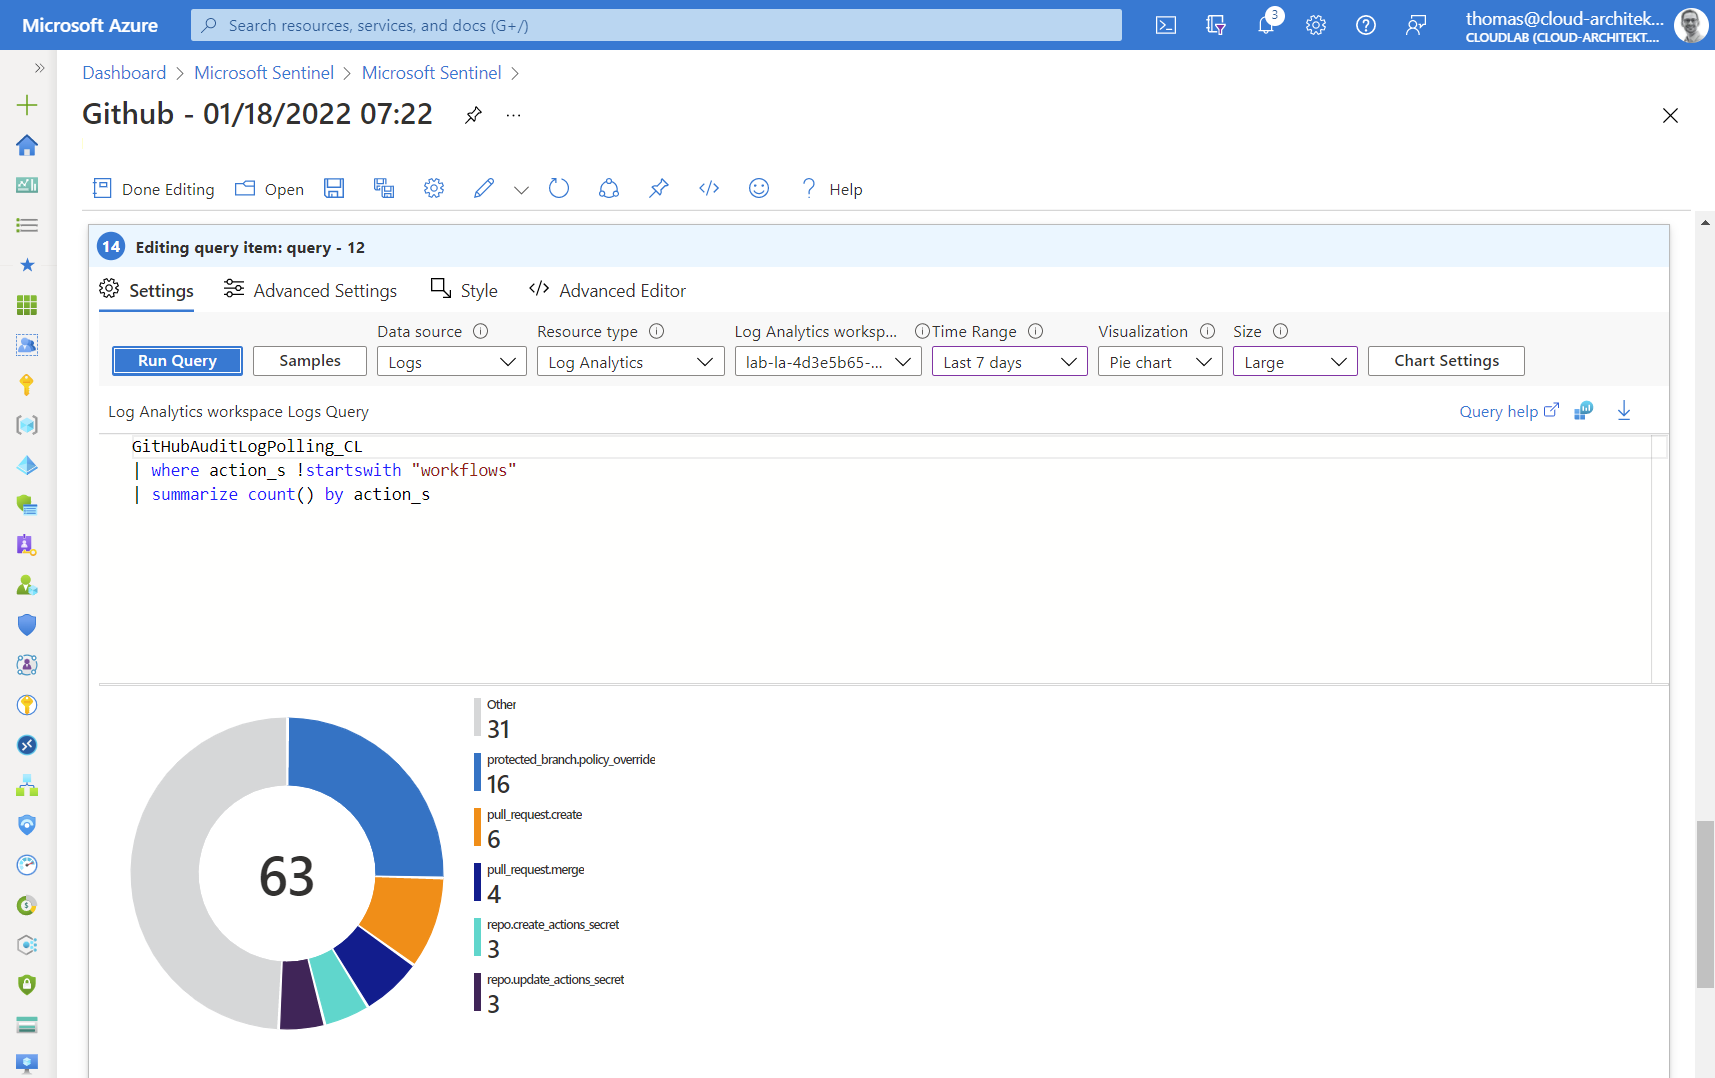Screen dimensions: 1715x1078
Task: Open the help question mark icon
Action: (1366, 25)
